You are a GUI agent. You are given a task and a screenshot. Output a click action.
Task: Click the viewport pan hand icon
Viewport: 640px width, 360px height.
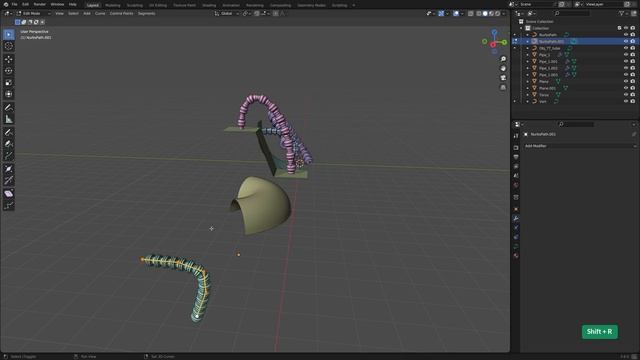click(x=503, y=69)
